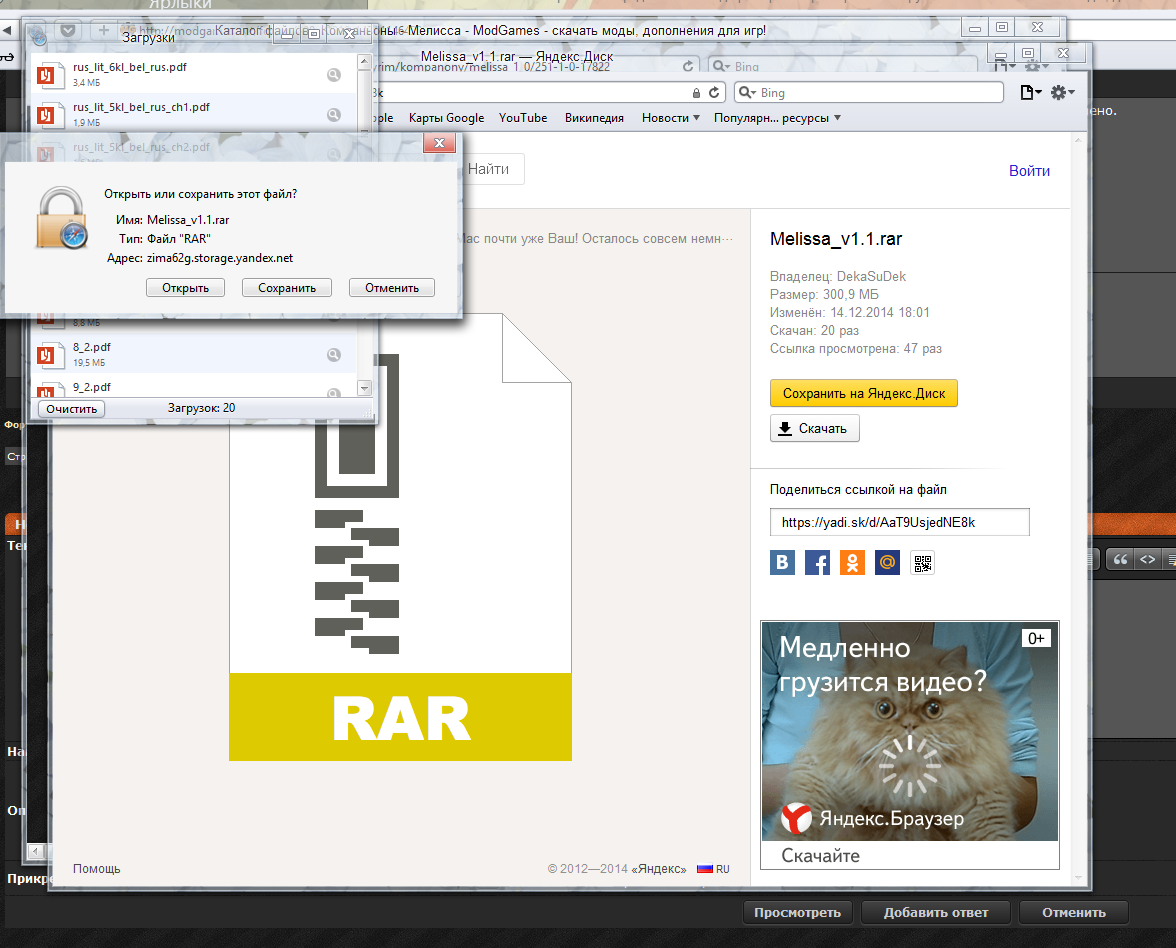Screen dimensions: 1176x948
Task: Click the RAR file preview thumbnail
Action: click(400, 537)
